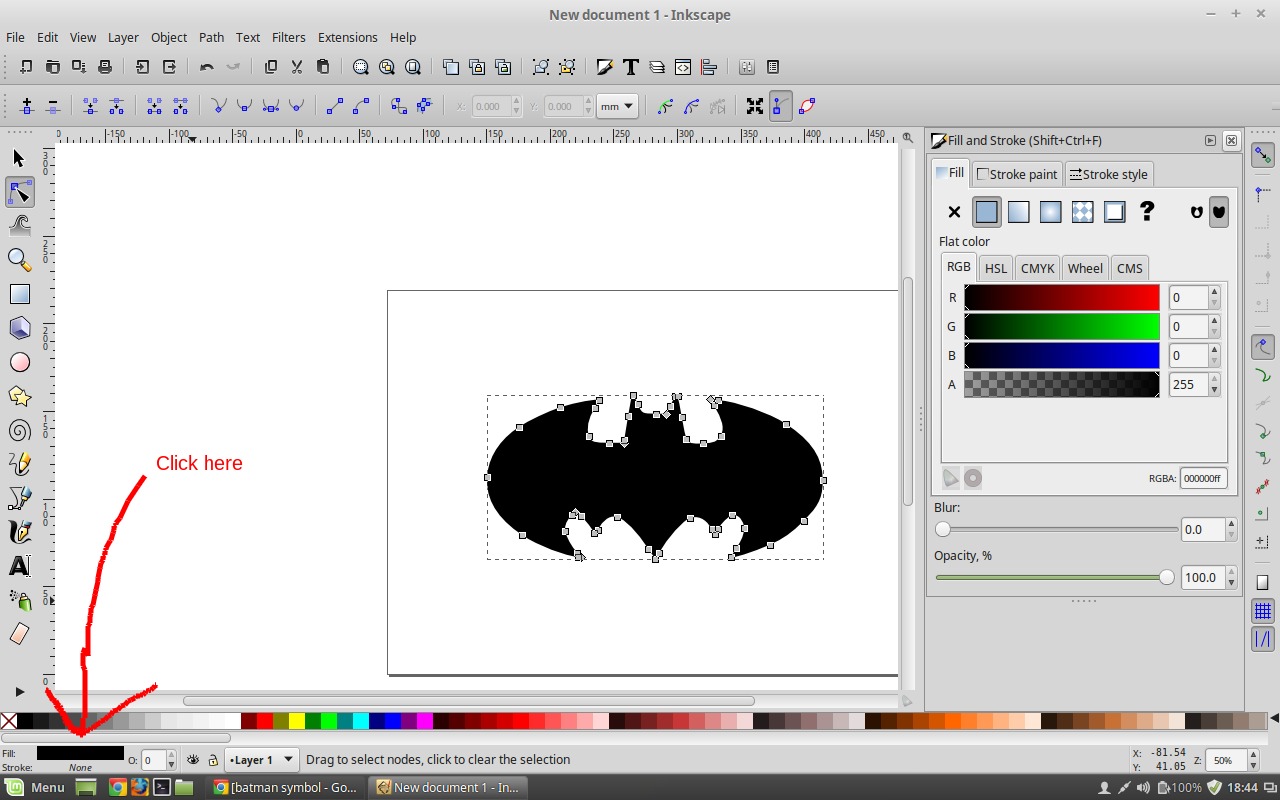Toggle layer lock icon
The width and height of the screenshot is (1280, 800).
tap(213, 760)
